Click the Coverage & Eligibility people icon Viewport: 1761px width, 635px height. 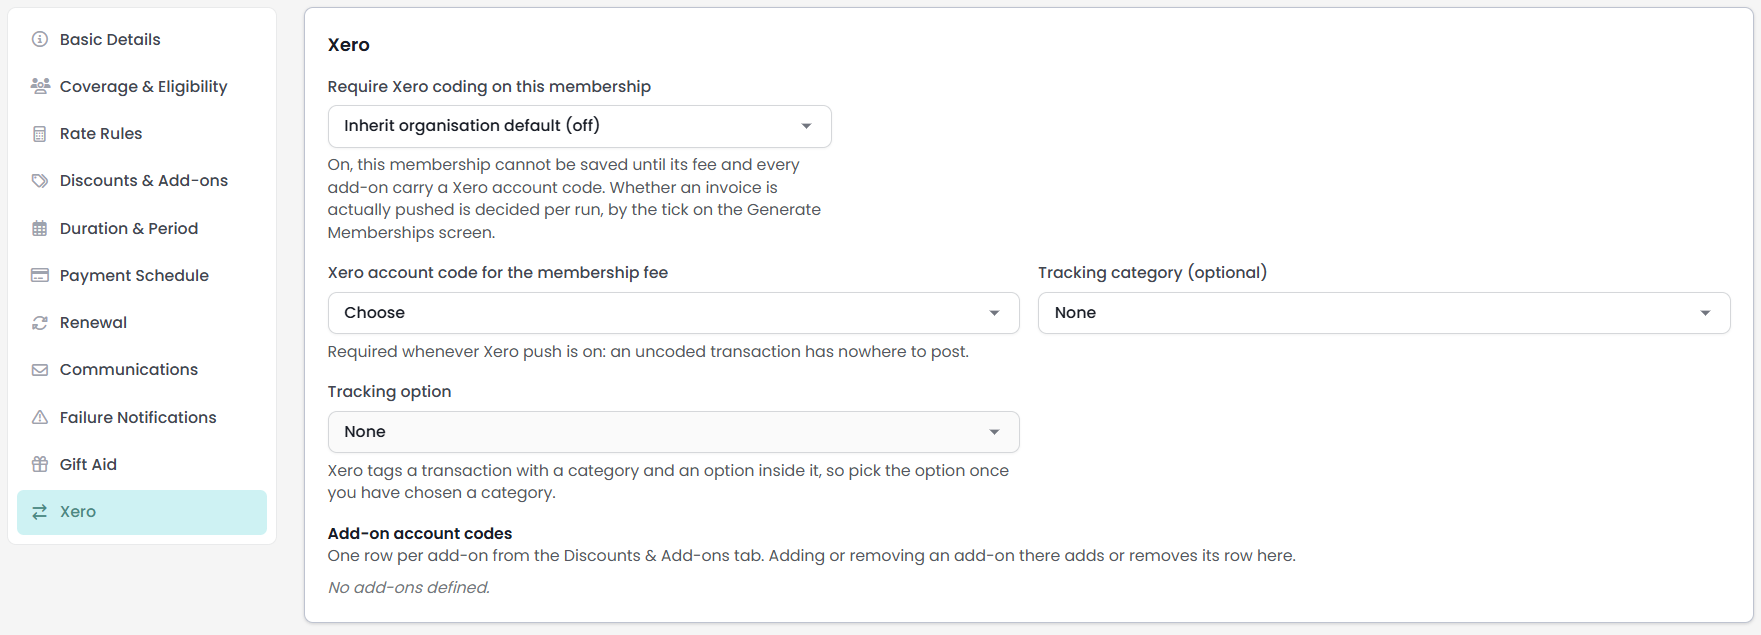click(x=40, y=86)
